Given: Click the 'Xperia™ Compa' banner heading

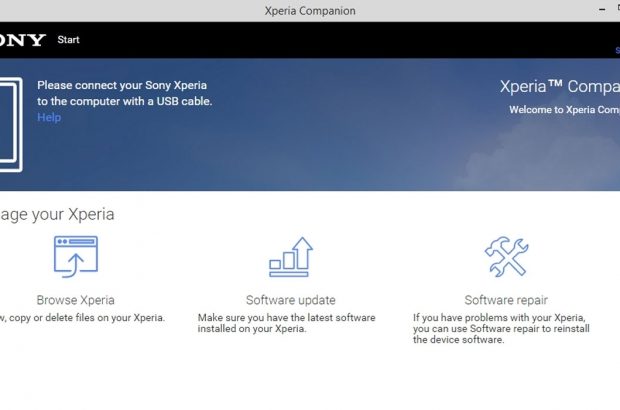Looking at the screenshot, I should 560,87.
